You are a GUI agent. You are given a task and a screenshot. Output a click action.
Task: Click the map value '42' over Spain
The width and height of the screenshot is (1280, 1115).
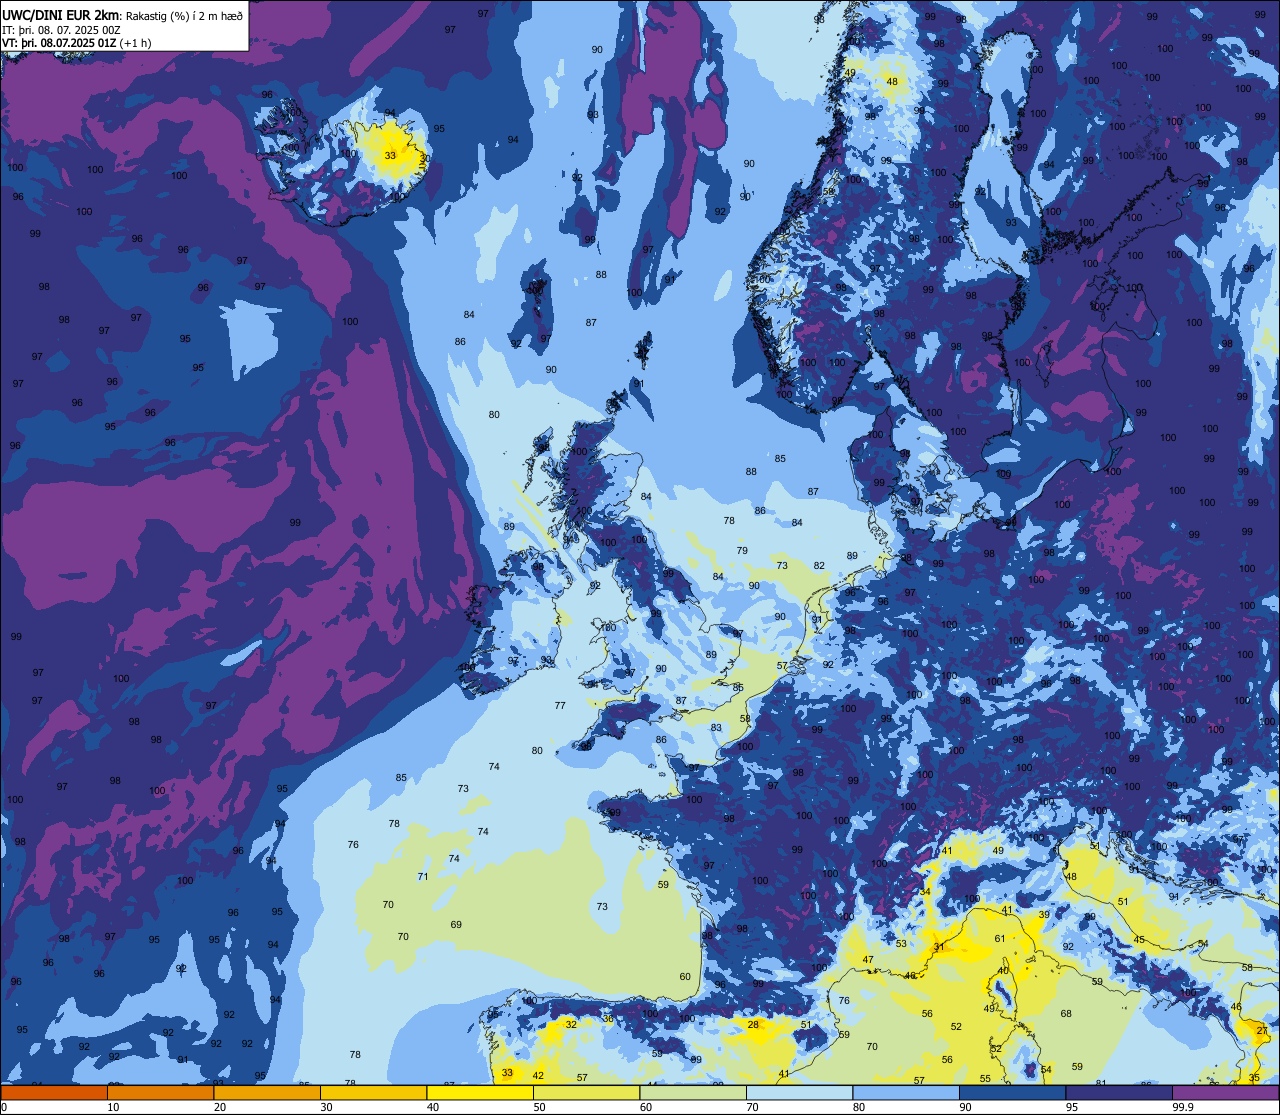tap(538, 1075)
